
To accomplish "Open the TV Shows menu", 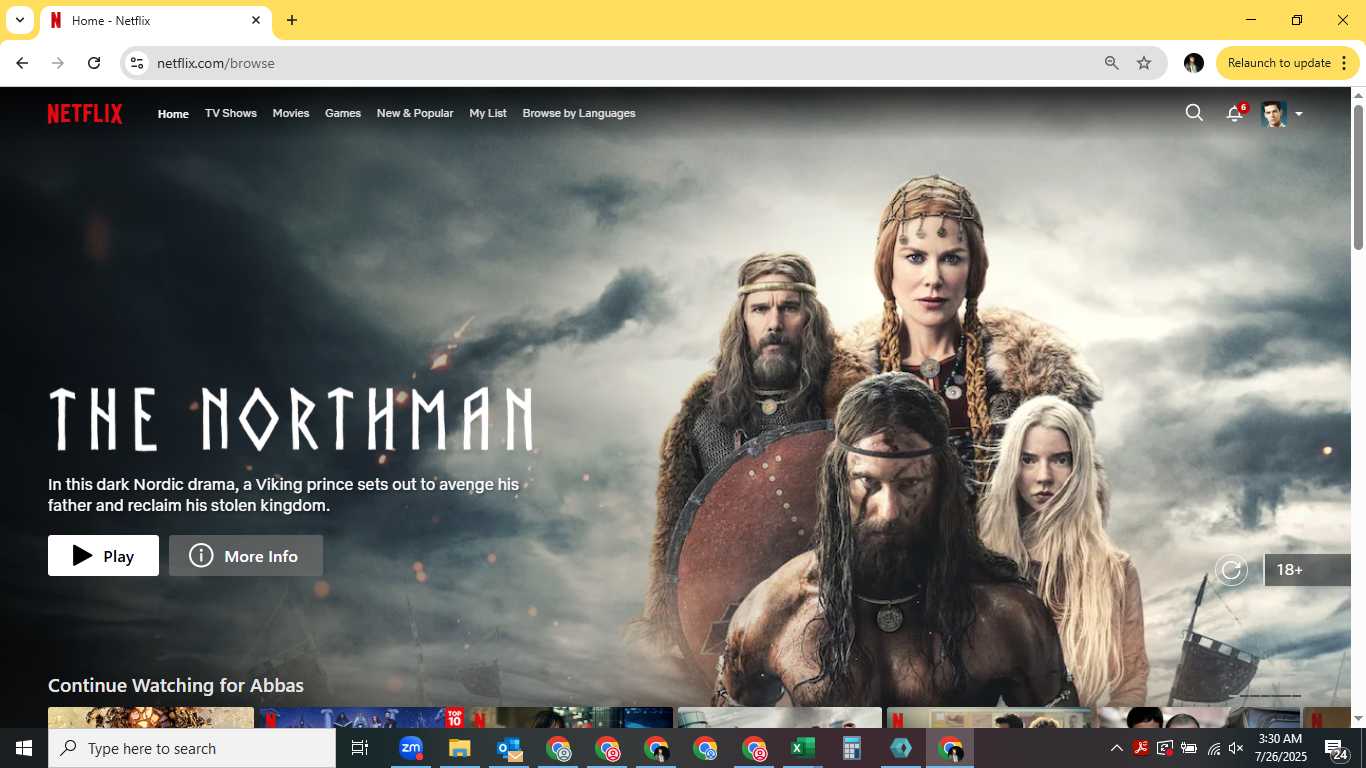I will click(x=231, y=113).
